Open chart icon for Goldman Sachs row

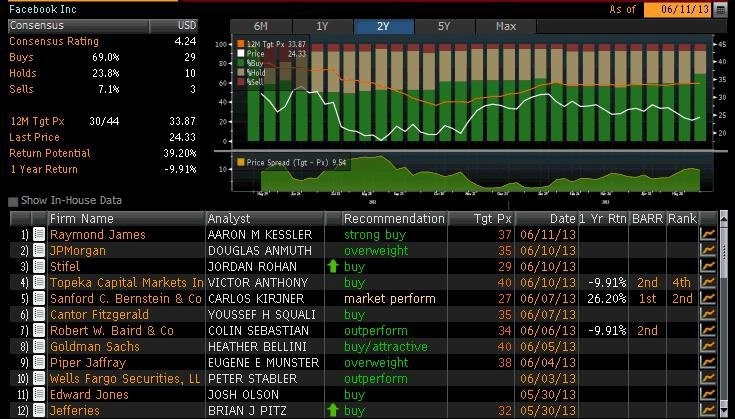(x=708, y=346)
